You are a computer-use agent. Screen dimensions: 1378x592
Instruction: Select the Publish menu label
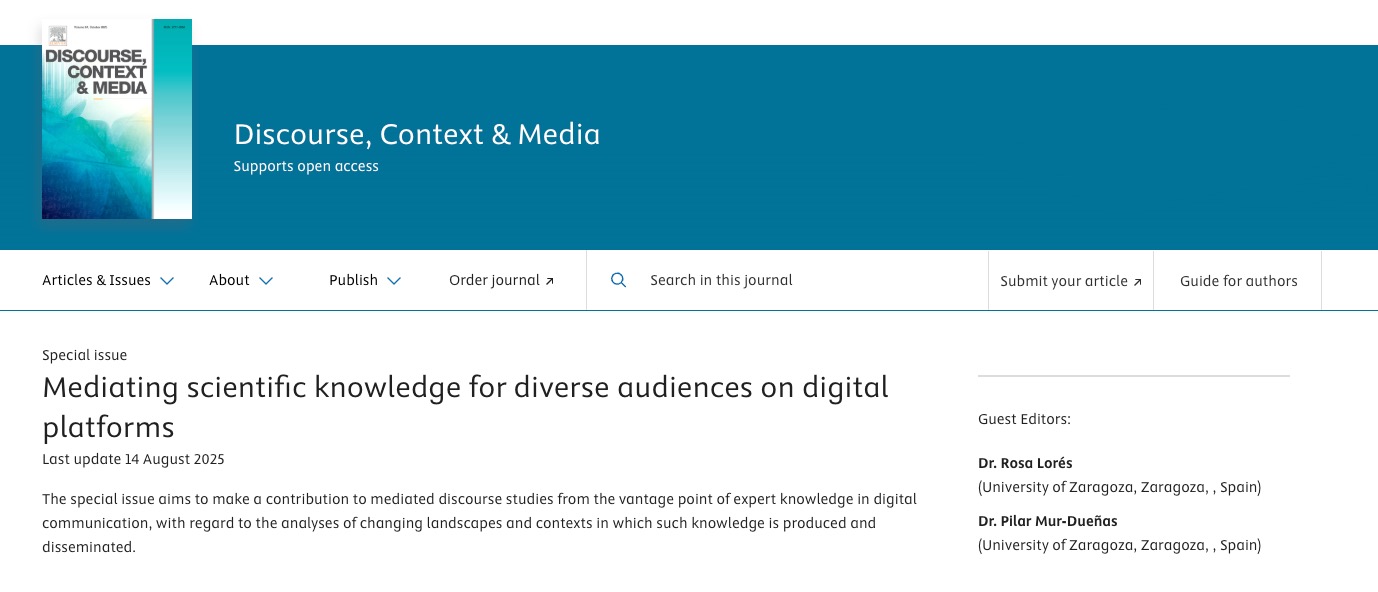click(x=353, y=281)
